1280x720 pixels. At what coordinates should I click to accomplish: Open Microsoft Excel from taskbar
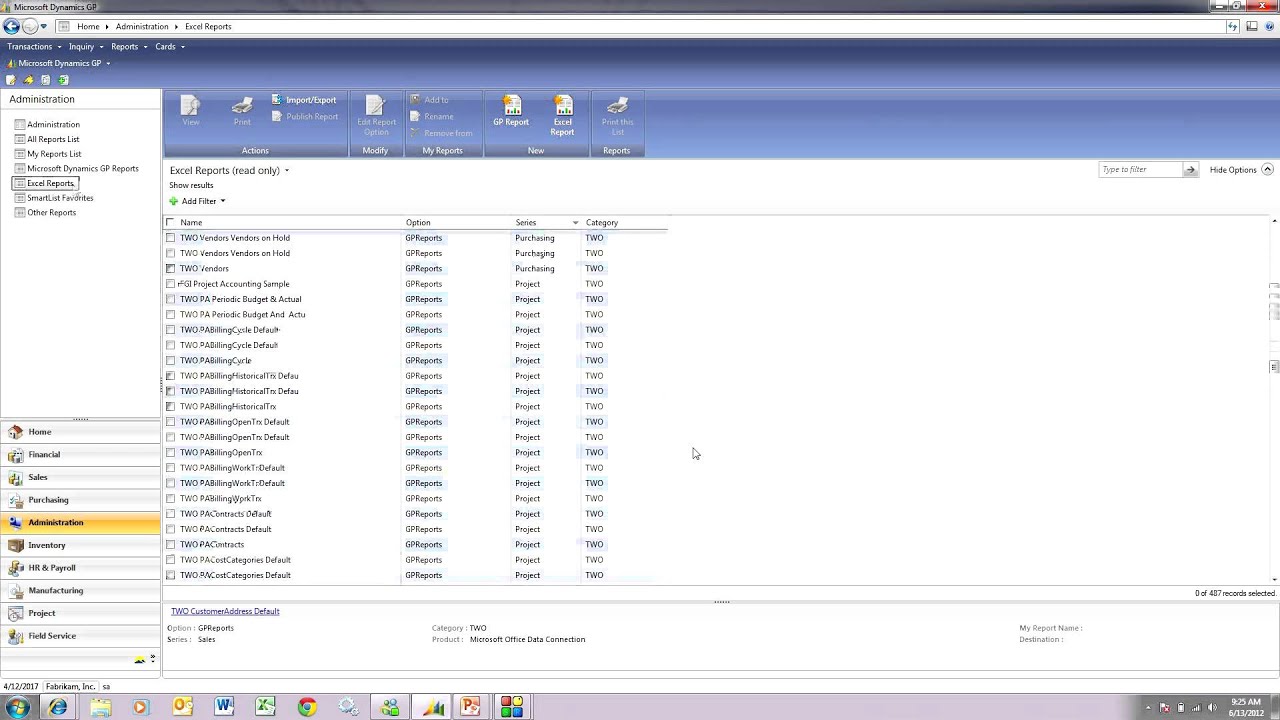coord(265,707)
